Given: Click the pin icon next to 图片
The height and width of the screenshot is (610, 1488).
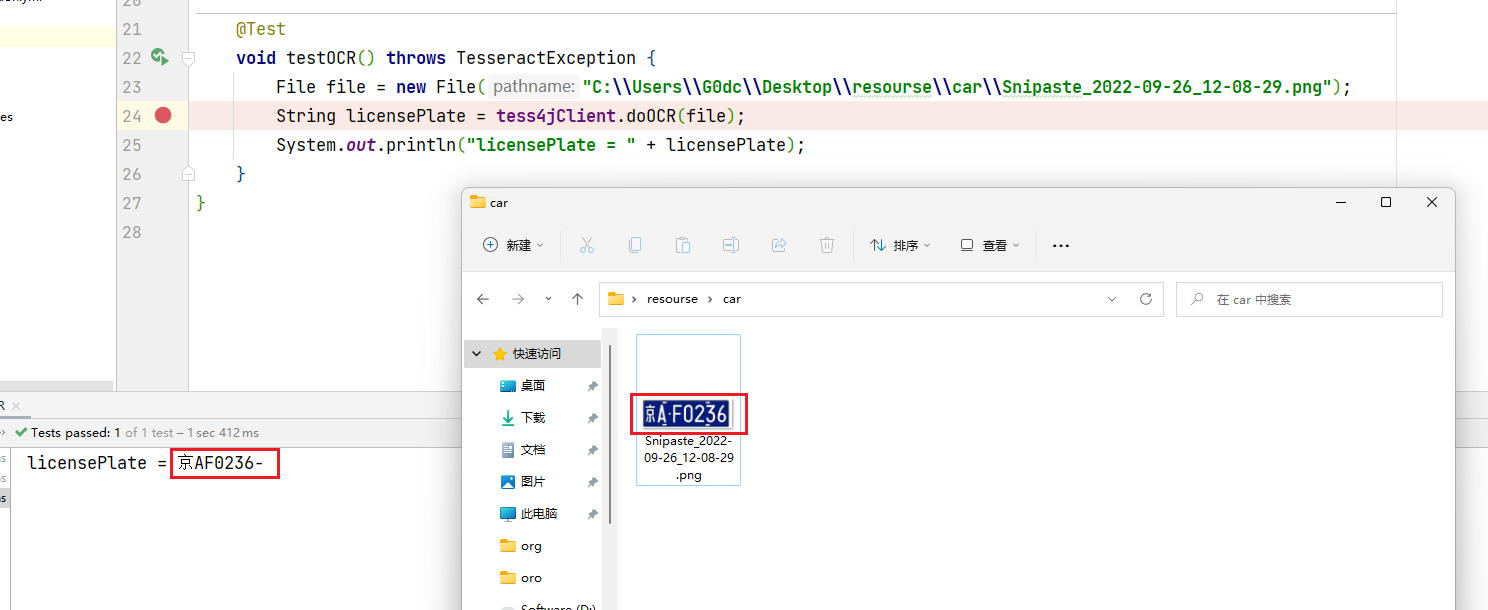Looking at the screenshot, I should [592, 482].
